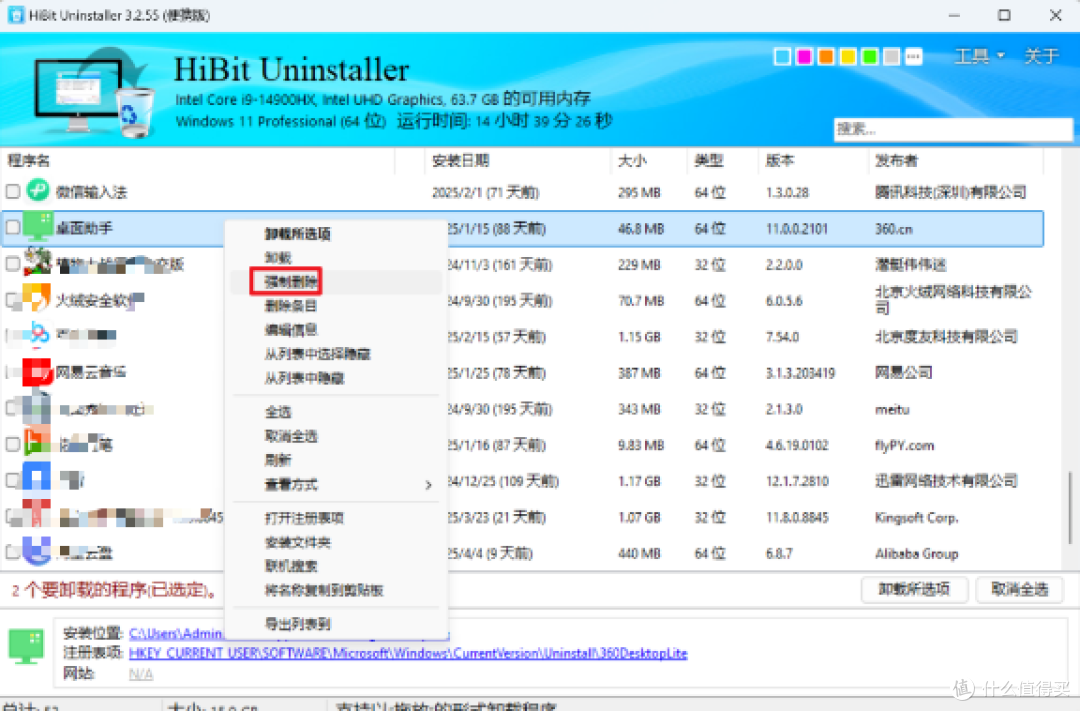Viewport: 1080px width, 711px height.
Task: Tick the checkbox for 桌面助手
Action: tap(12, 227)
